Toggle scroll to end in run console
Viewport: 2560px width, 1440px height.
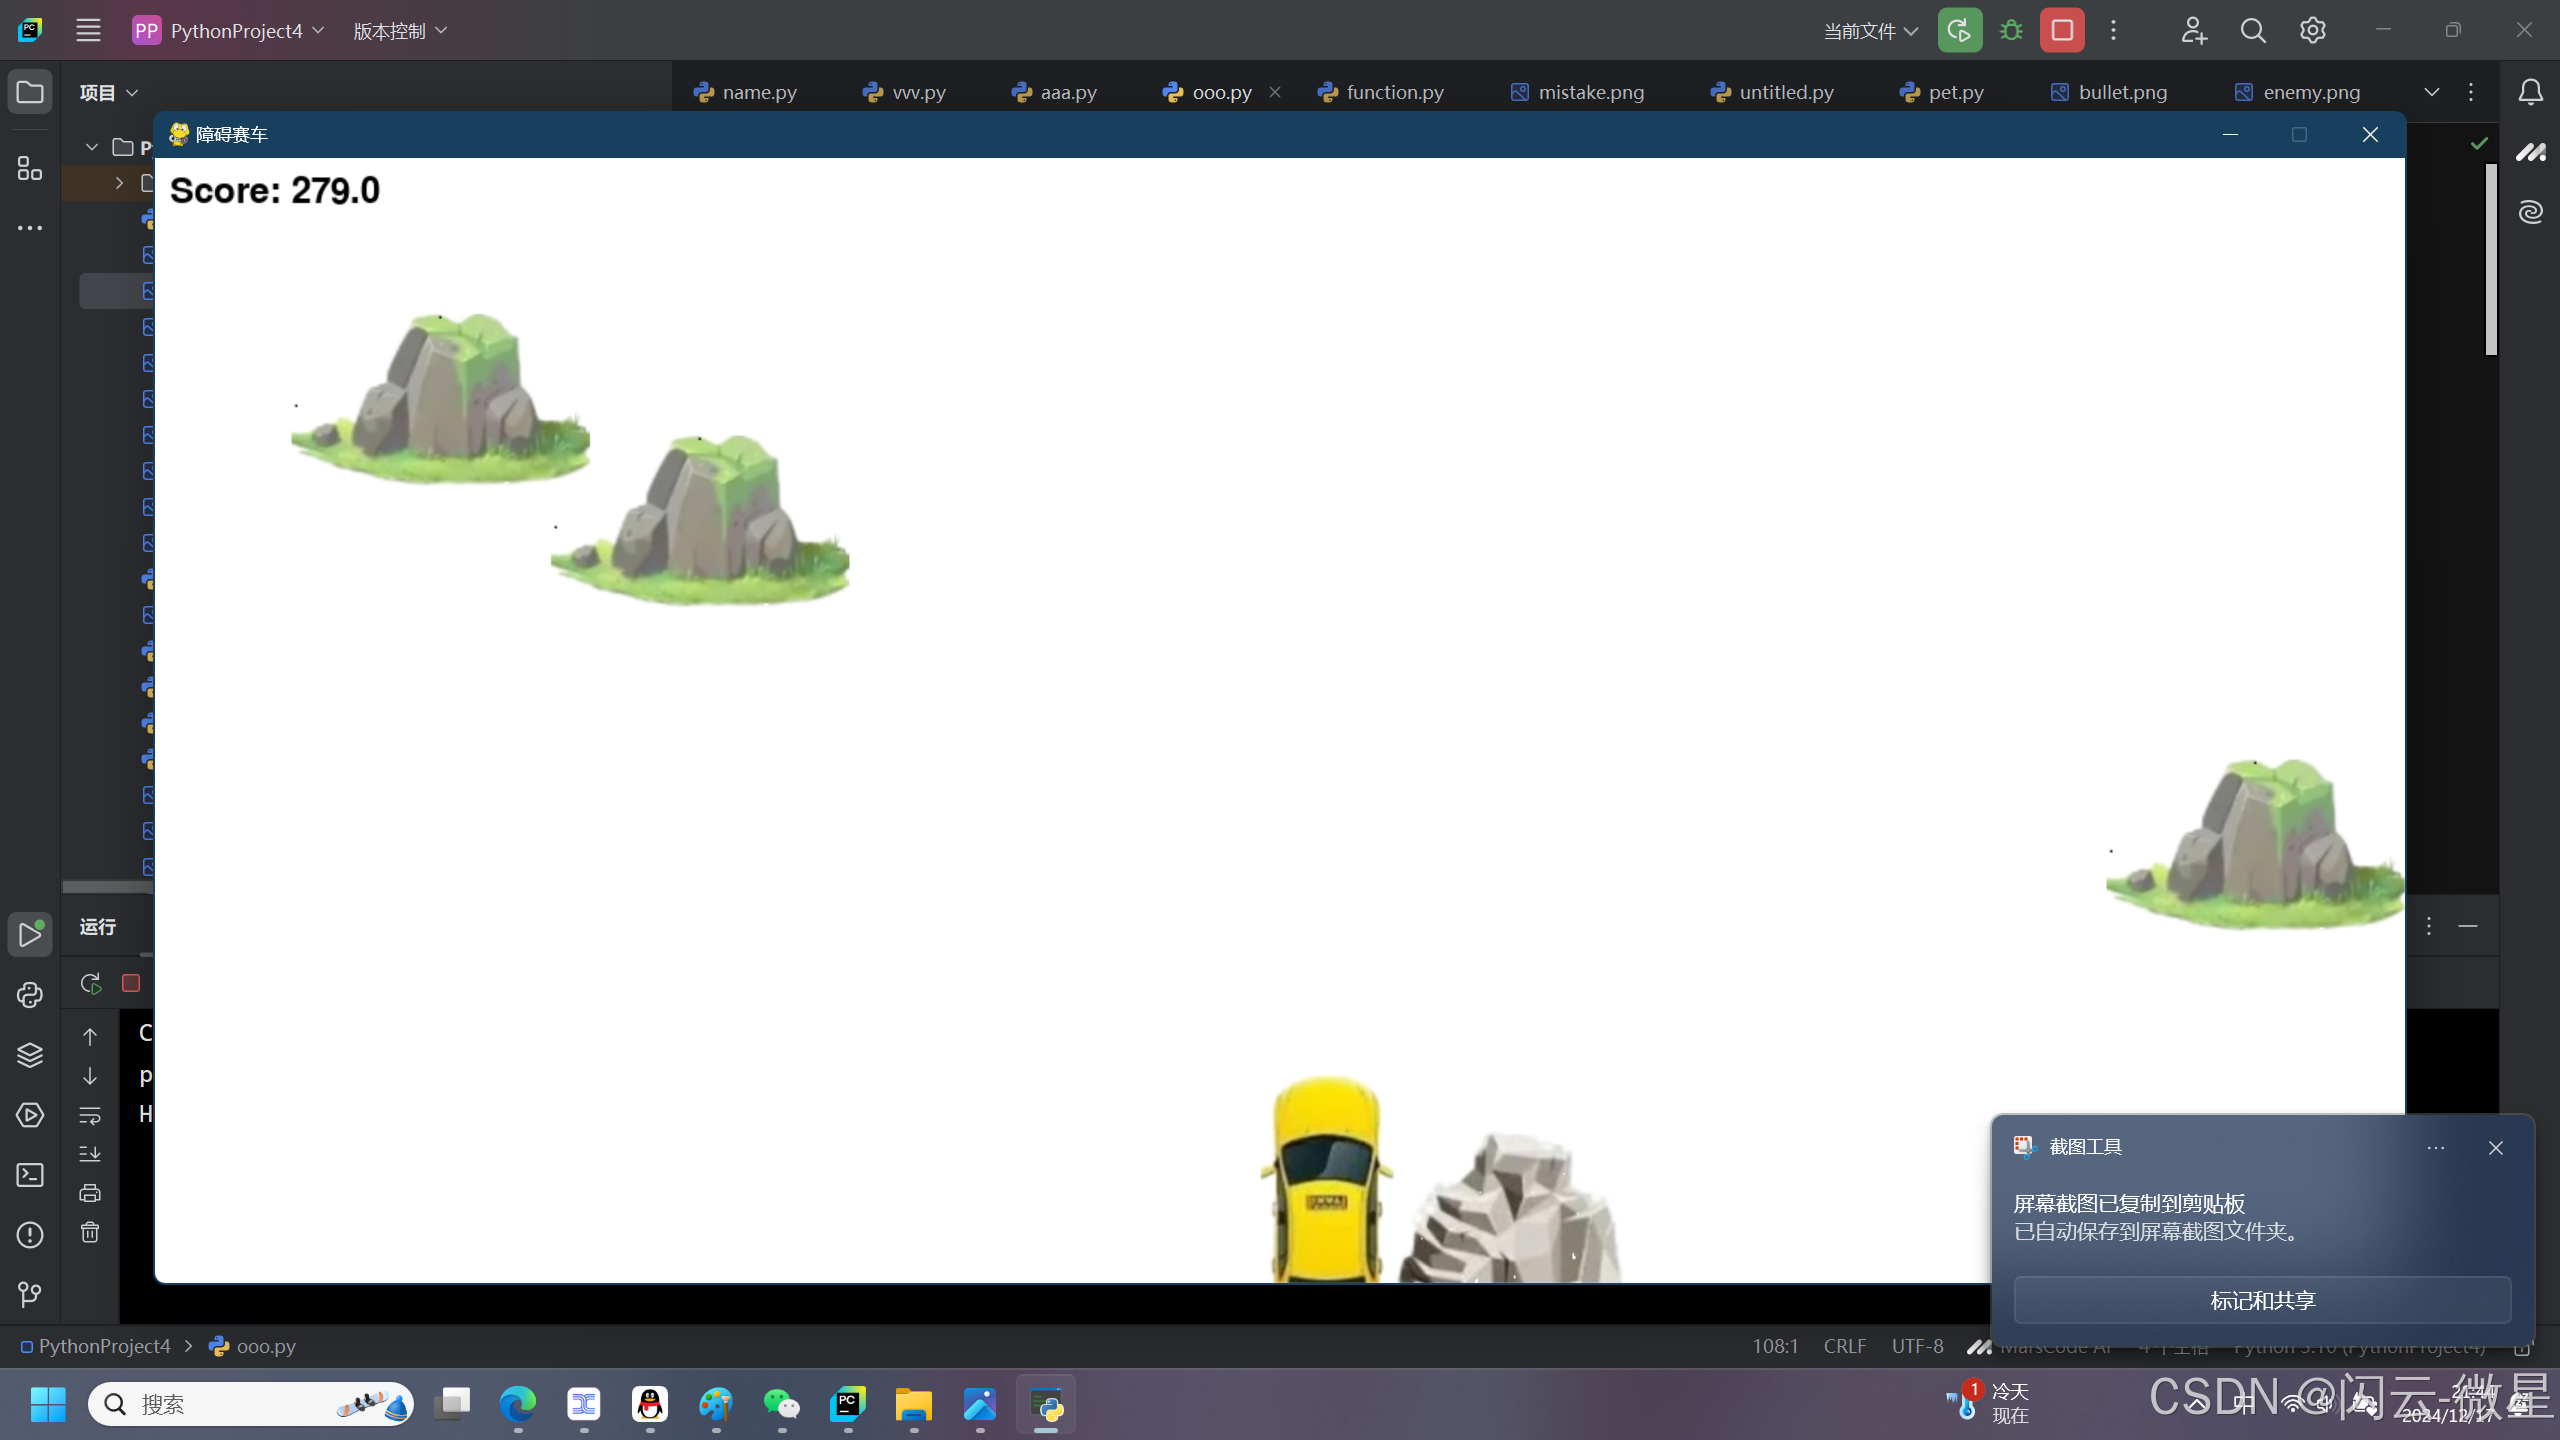[x=90, y=1153]
